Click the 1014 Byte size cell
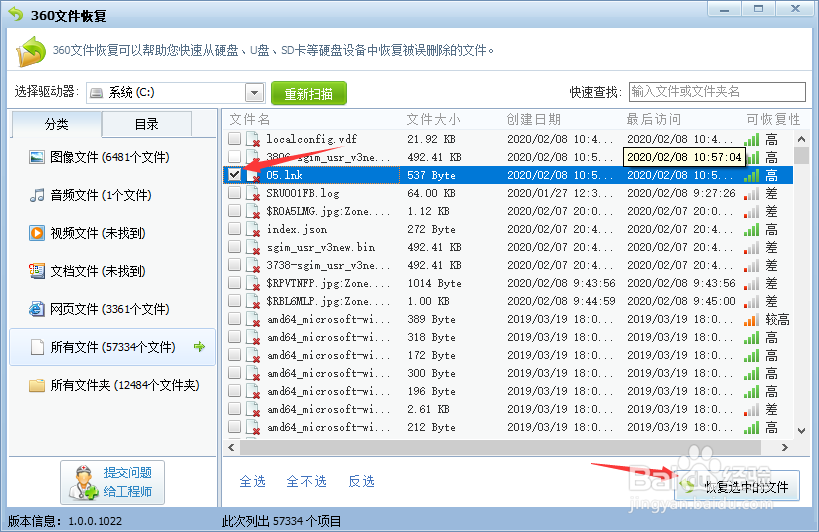The width and height of the screenshot is (819, 532). (x=435, y=283)
